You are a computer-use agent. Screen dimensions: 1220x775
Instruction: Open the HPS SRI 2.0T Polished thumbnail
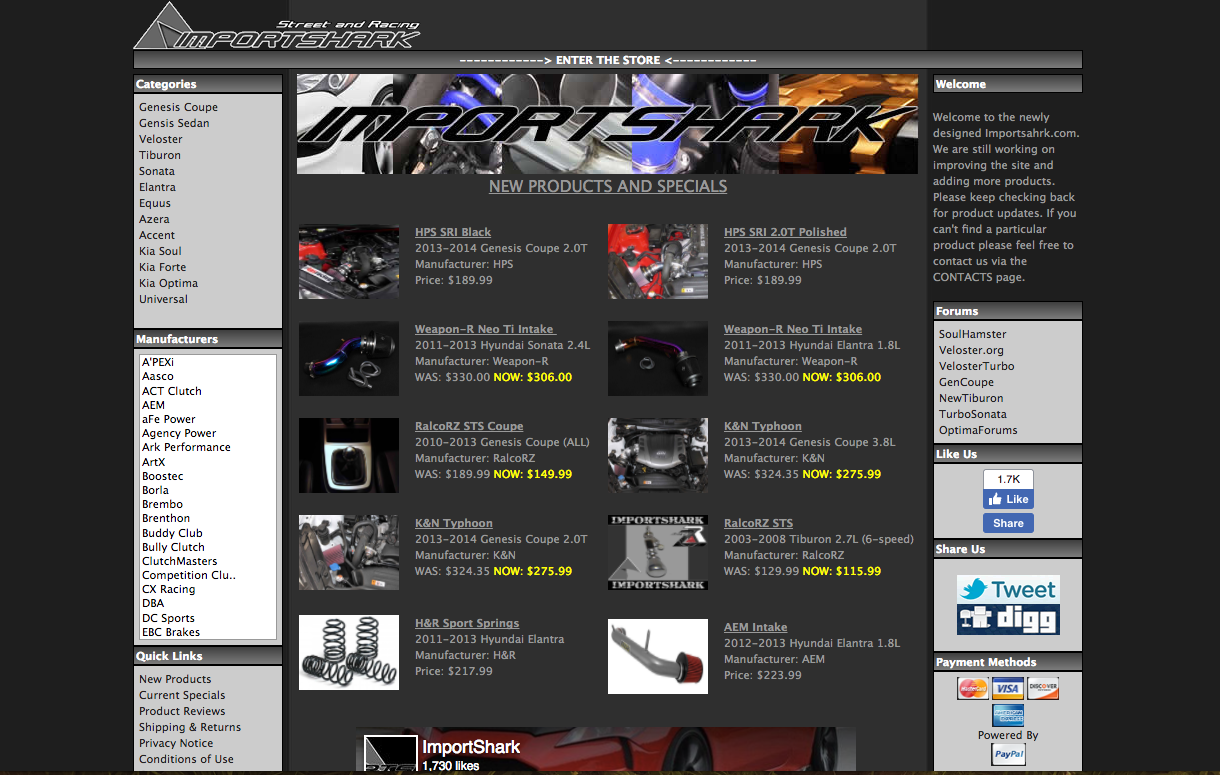658,262
